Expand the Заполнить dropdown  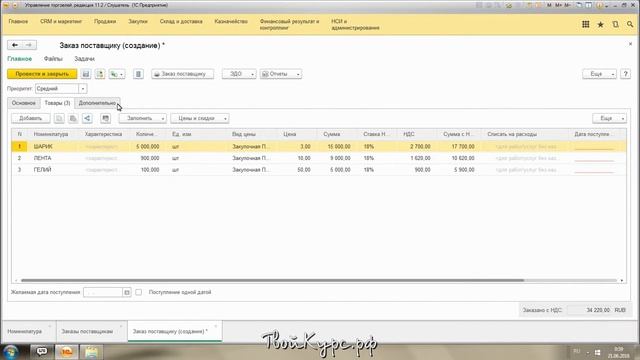(142, 118)
